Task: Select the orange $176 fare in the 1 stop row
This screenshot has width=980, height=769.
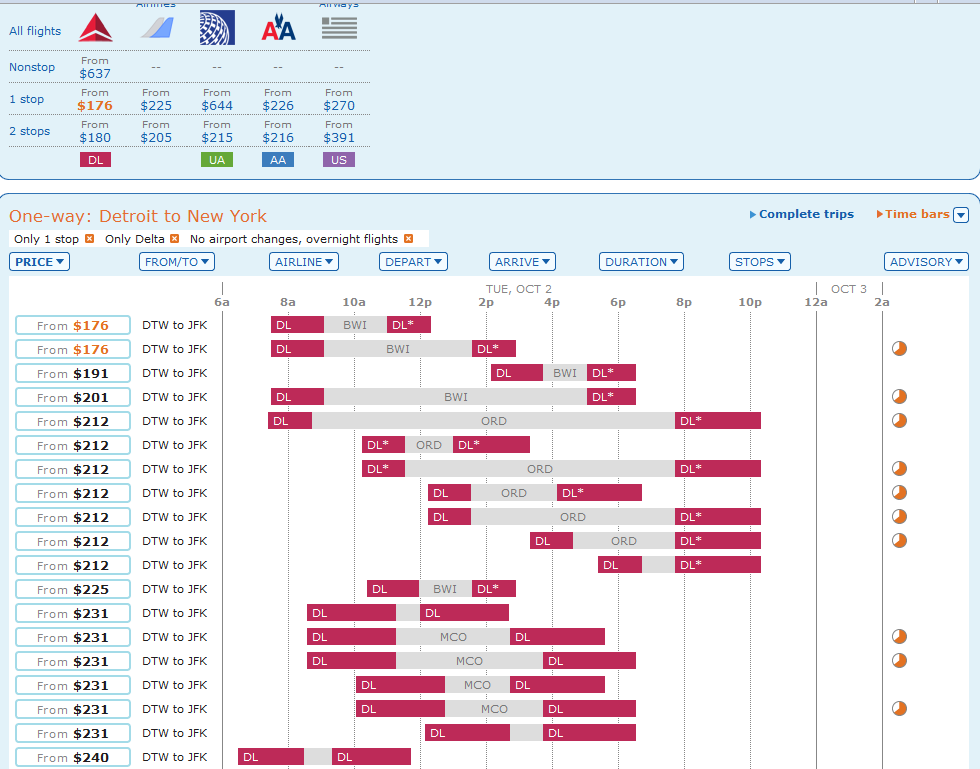Action: 95,106
